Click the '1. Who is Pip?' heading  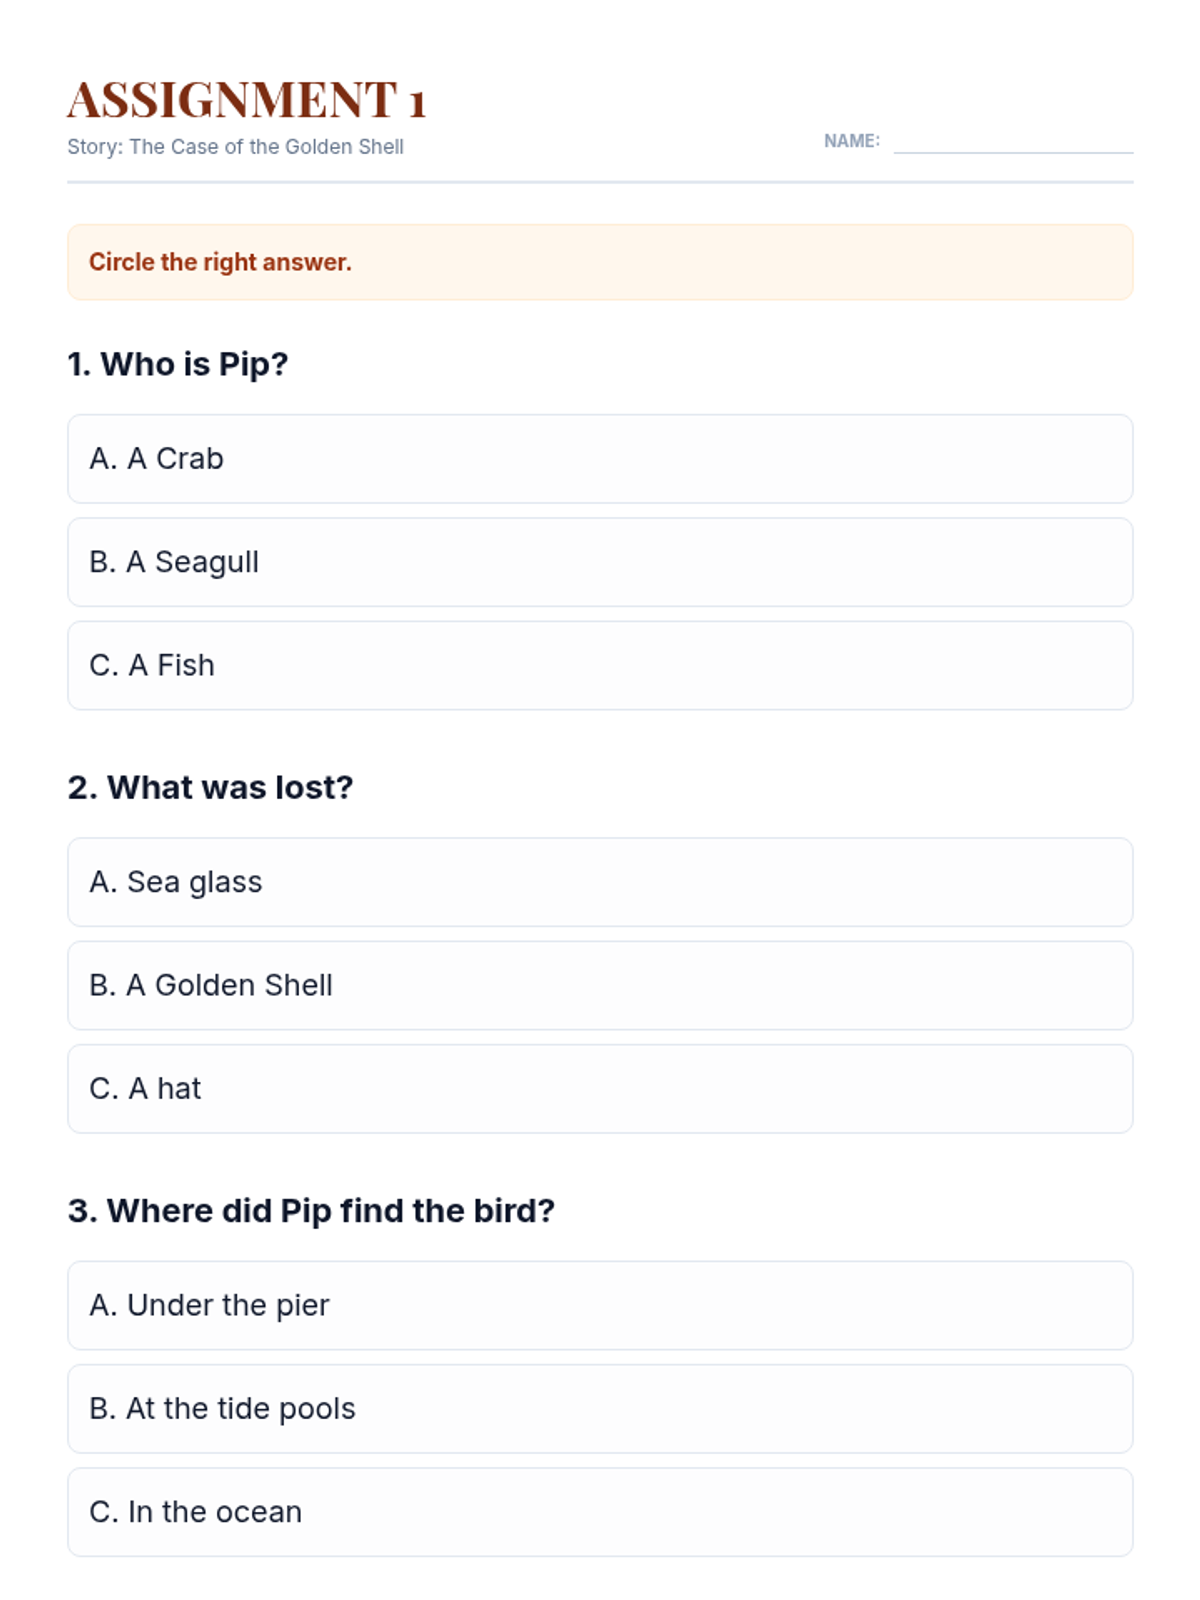click(x=178, y=364)
